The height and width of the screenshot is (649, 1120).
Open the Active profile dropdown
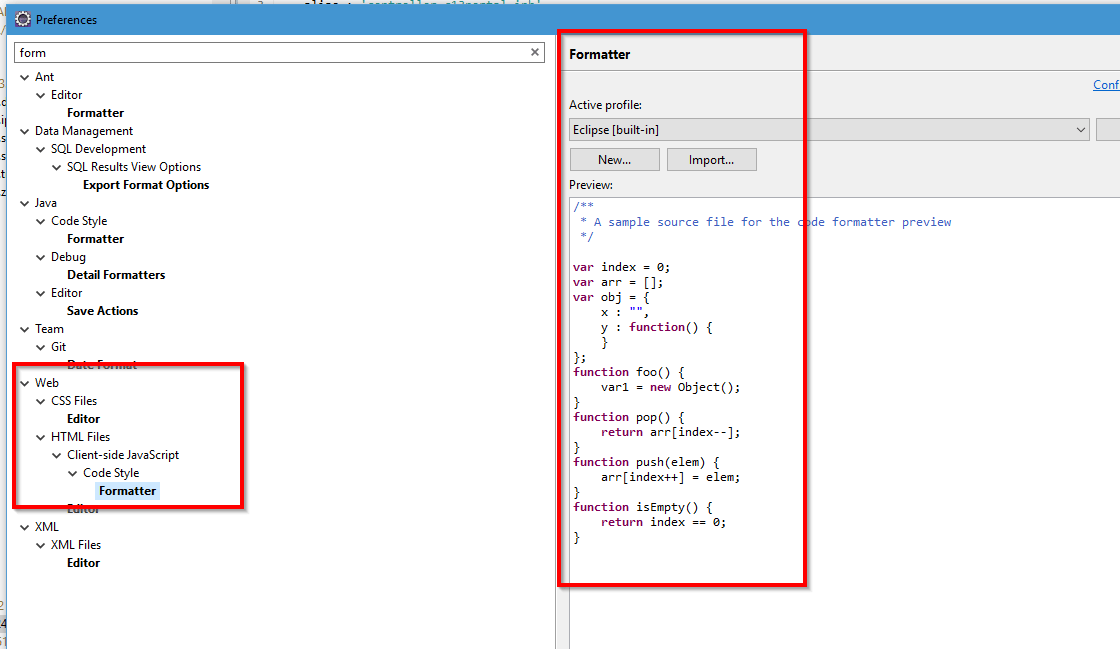tap(1081, 129)
